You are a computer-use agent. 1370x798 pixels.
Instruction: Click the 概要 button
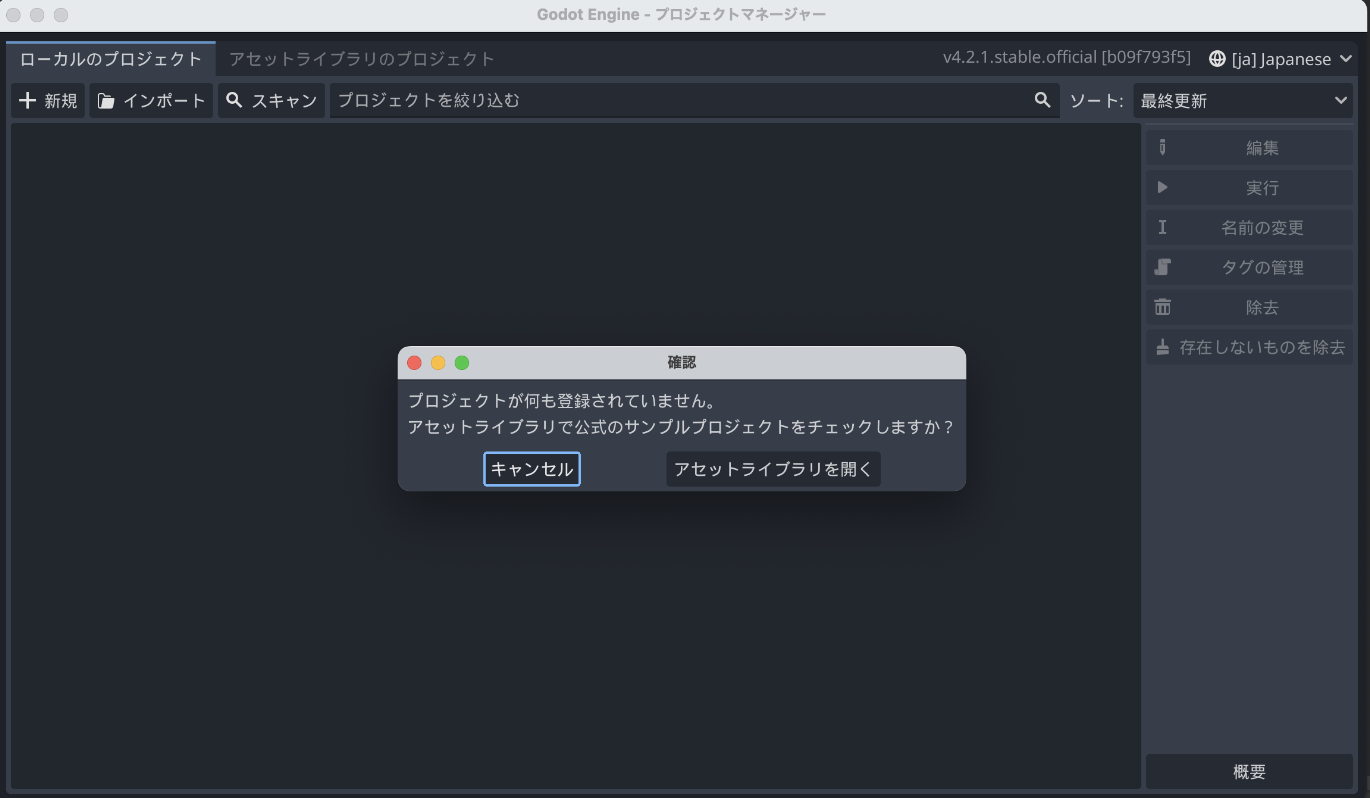[x=1249, y=772]
